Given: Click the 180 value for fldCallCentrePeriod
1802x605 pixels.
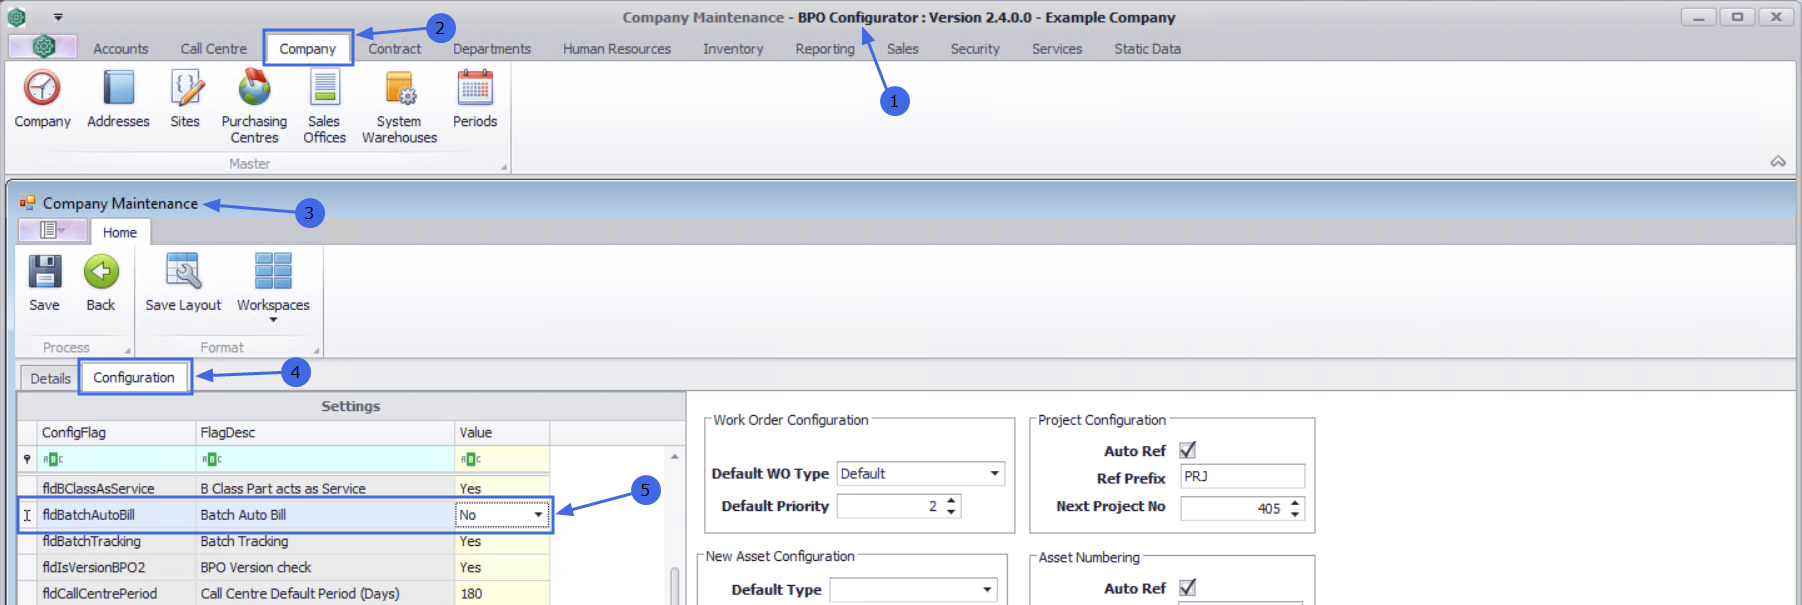Looking at the screenshot, I should coord(502,593).
